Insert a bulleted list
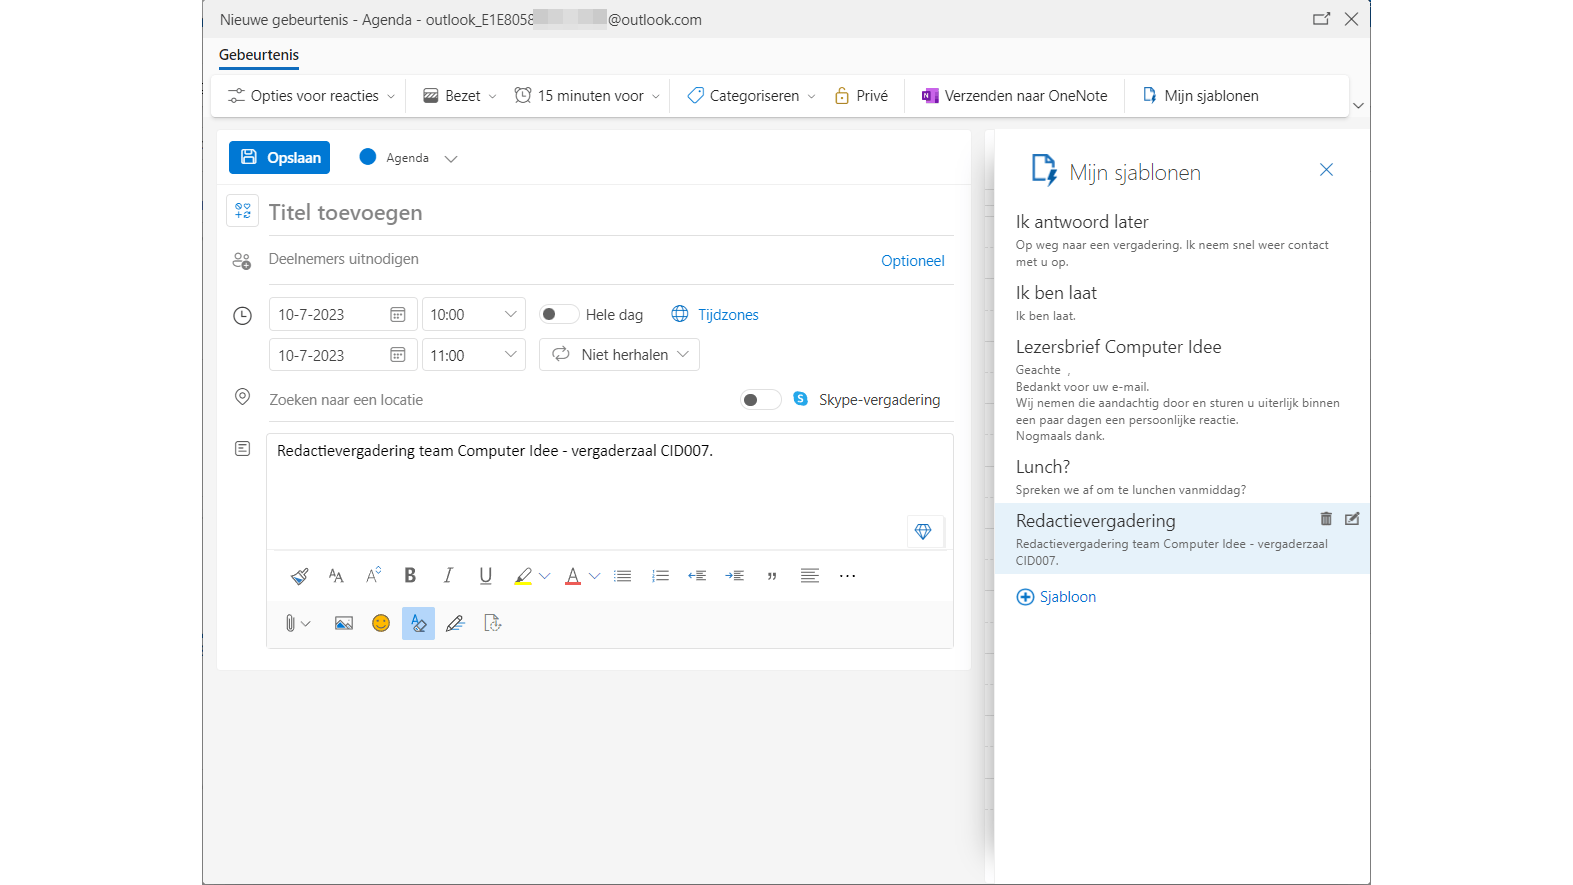Screen dimensions: 1573x885 pos(623,576)
